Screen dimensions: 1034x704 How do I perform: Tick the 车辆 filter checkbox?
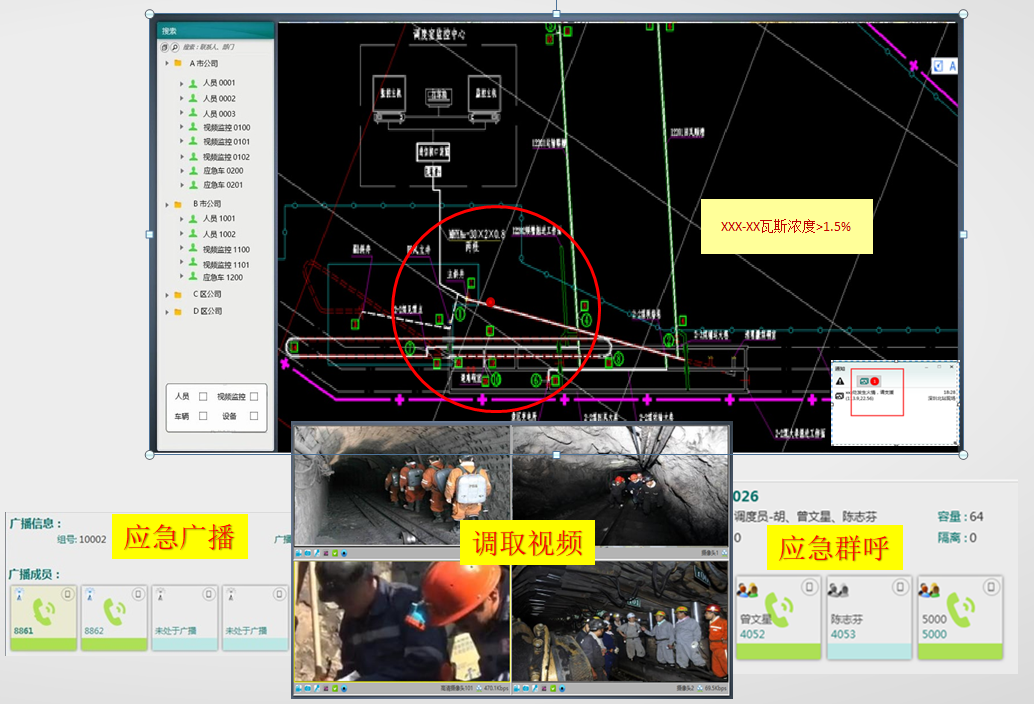[x=203, y=416]
